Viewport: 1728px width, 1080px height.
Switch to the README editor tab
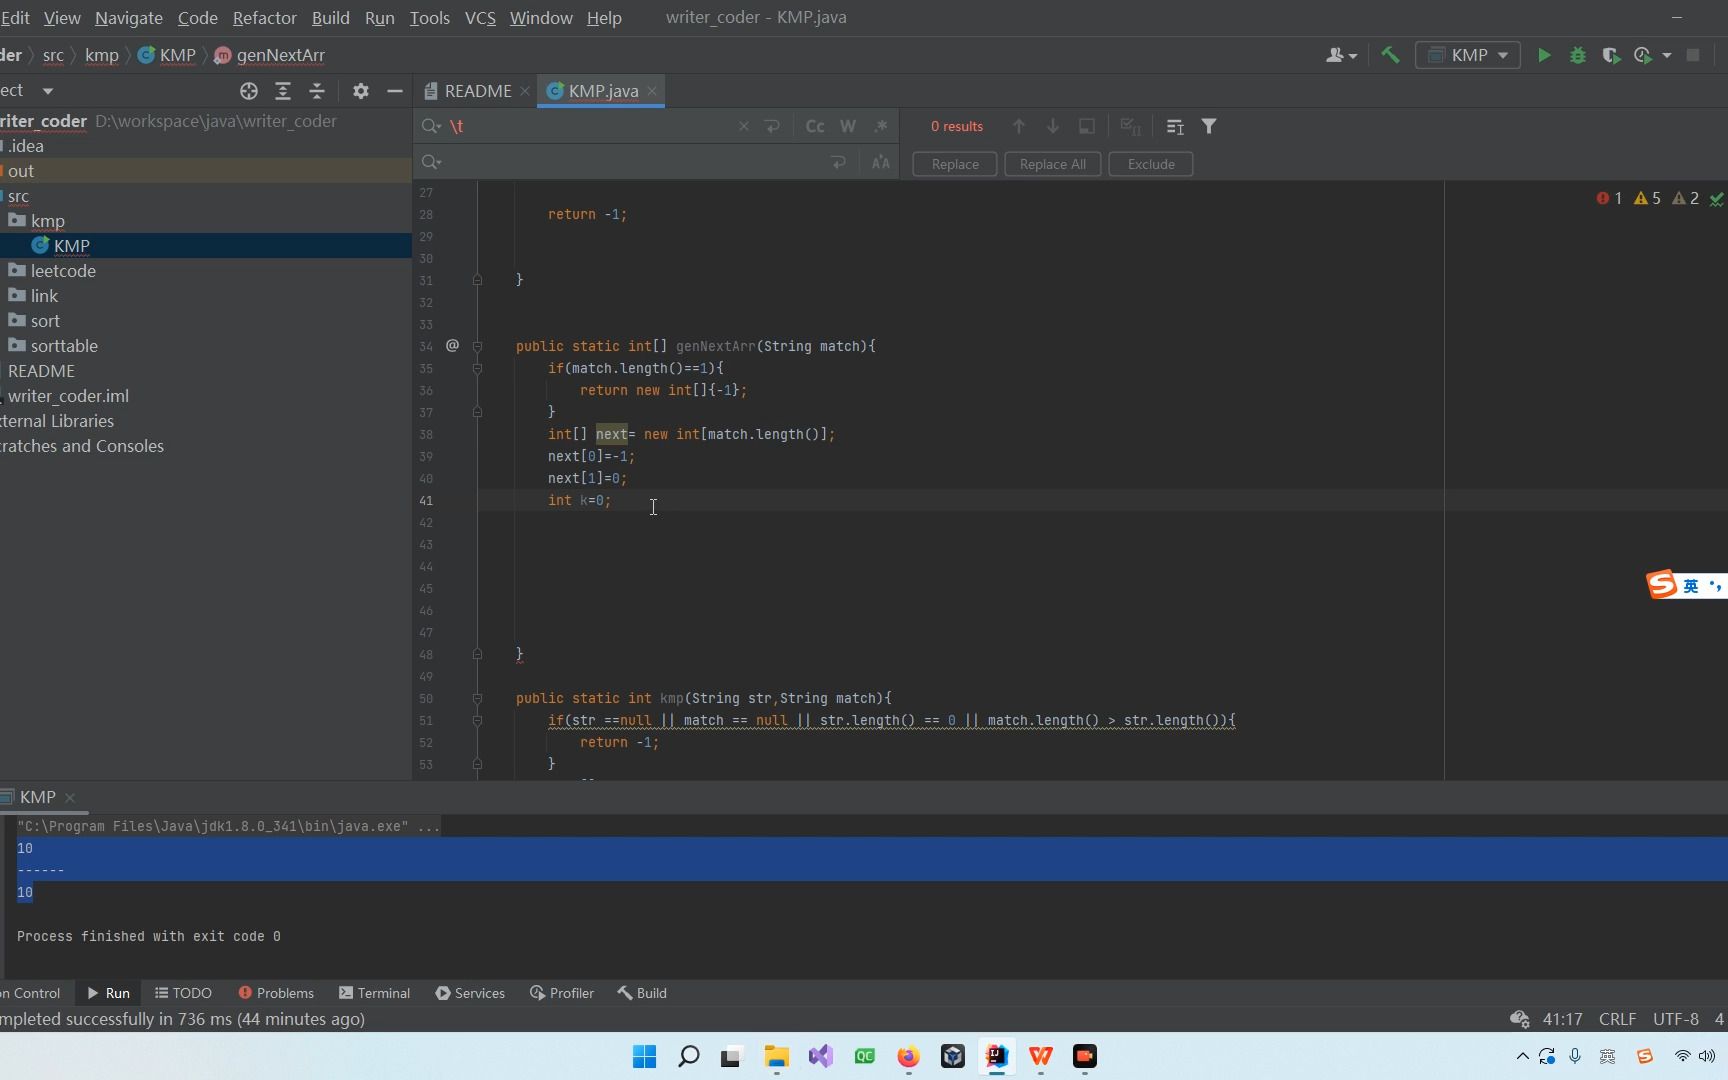point(477,91)
